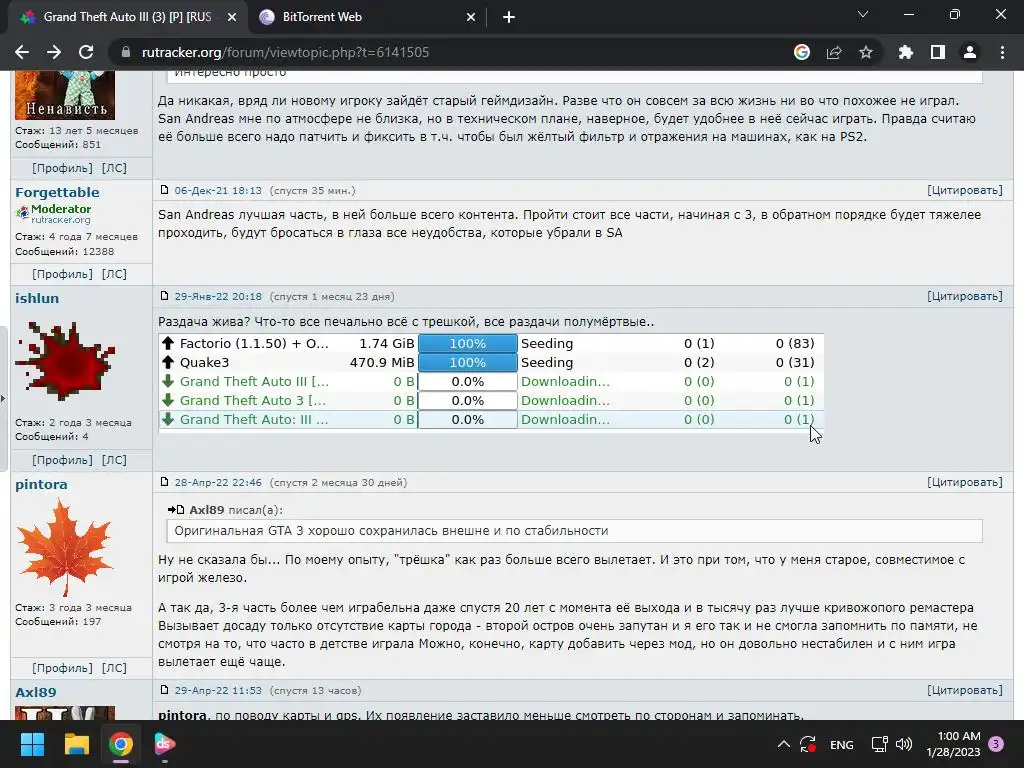Go forward using browser forward arrow

click(x=54, y=52)
